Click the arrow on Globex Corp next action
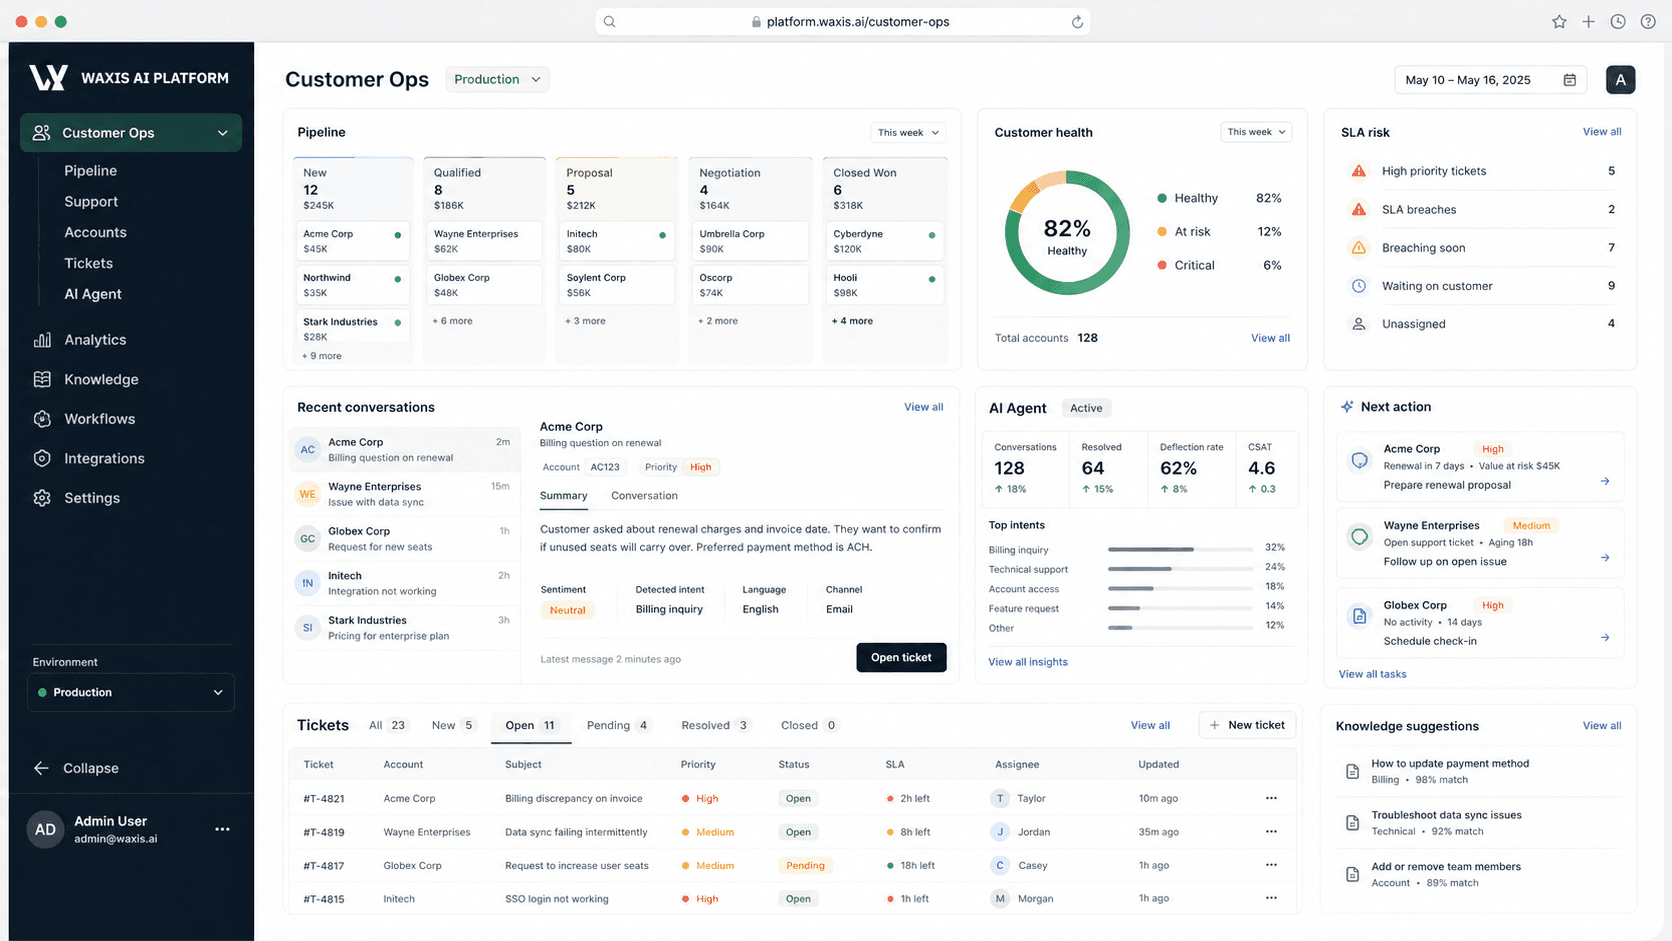This screenshot has width=1672, height=941. [1605, 637]
